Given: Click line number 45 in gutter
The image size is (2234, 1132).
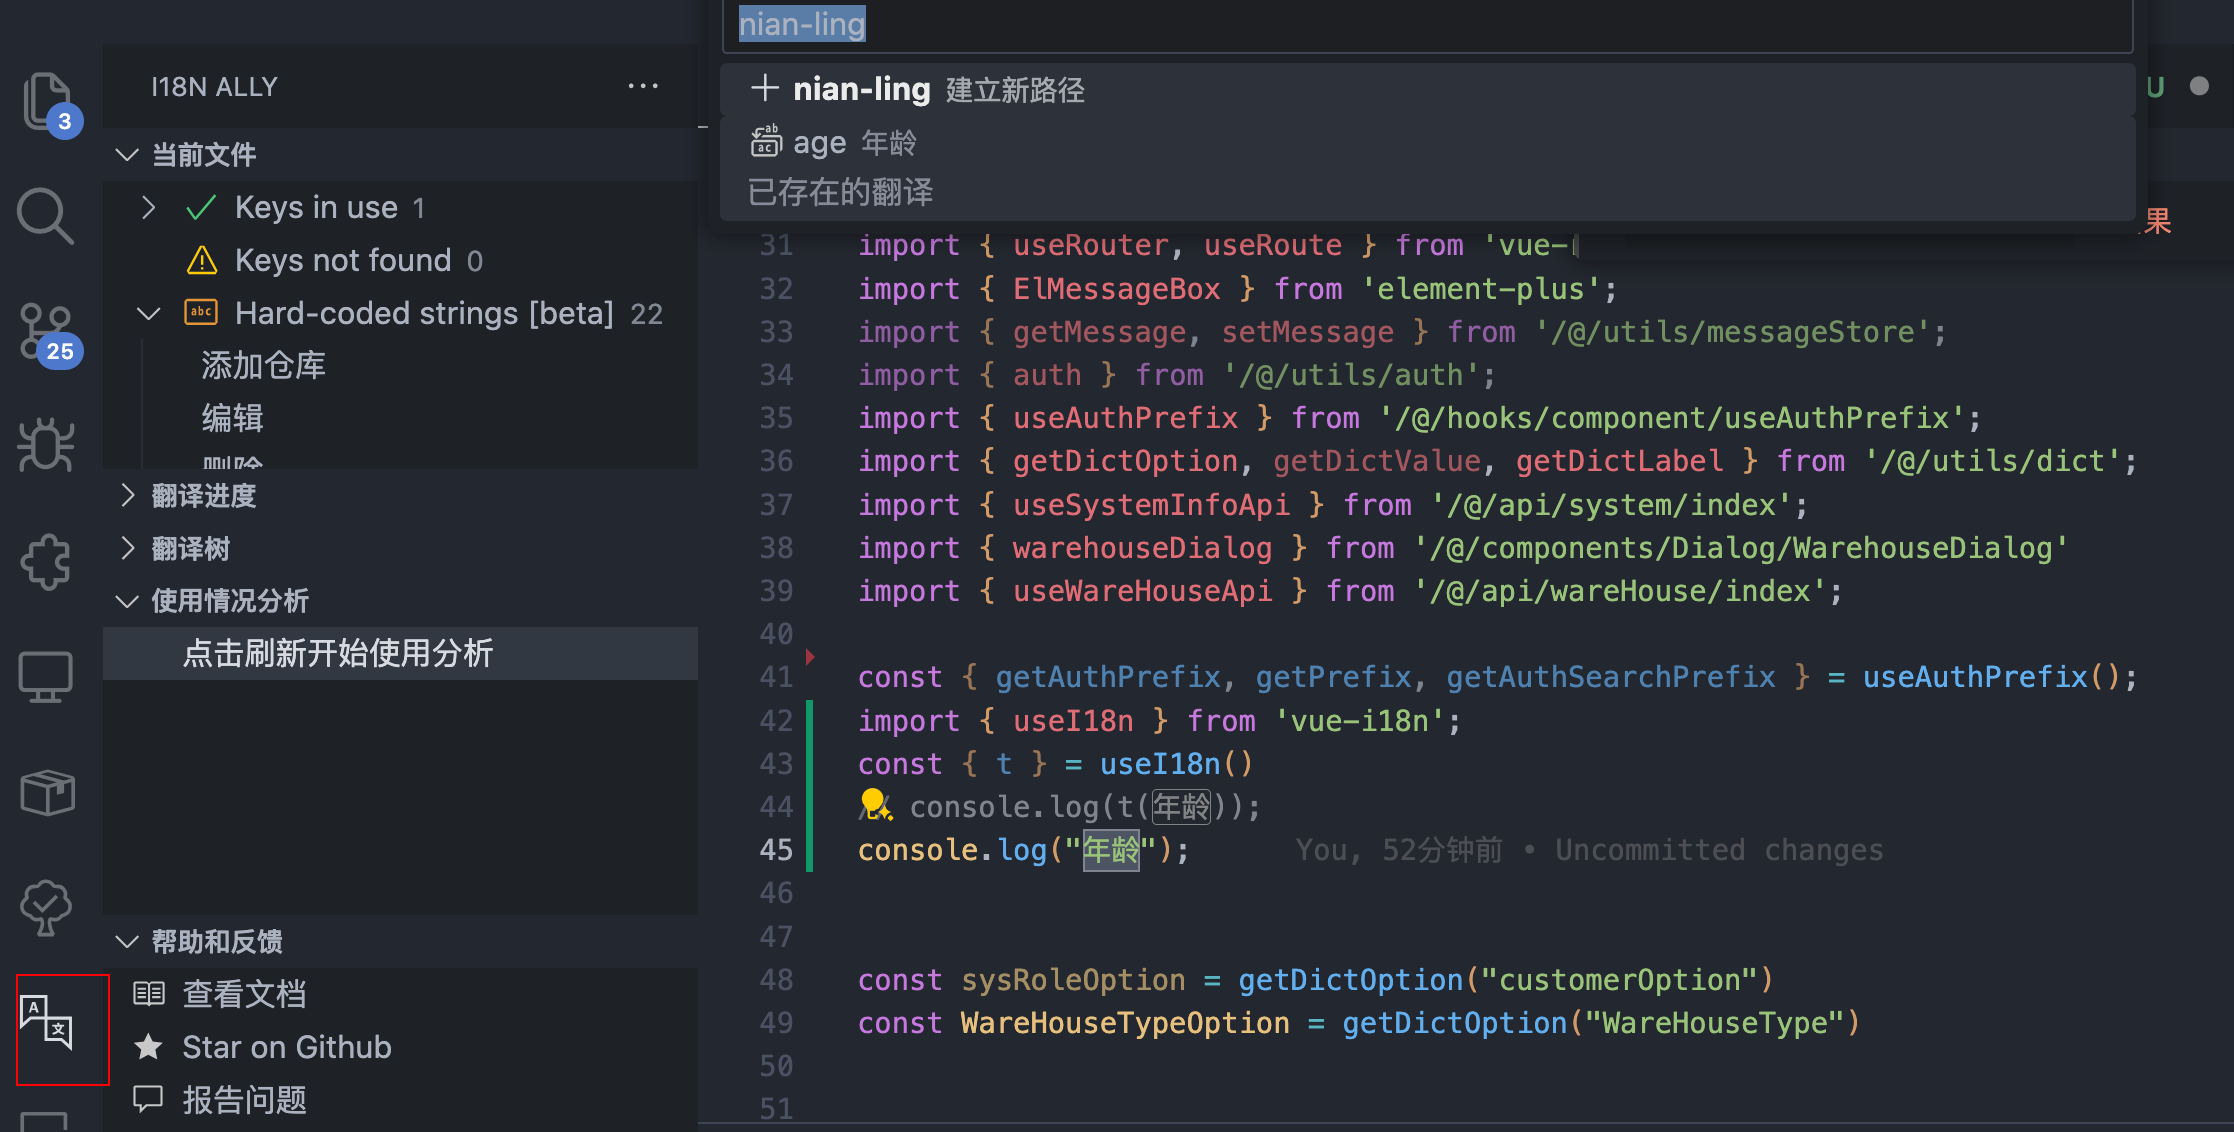Looking at the screenshot, I should pos(776,850).
